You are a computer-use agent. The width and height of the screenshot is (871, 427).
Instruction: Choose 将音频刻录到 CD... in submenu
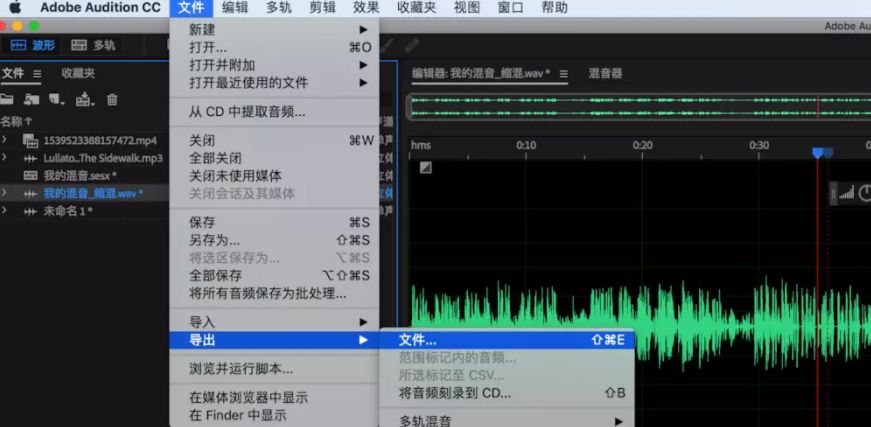click(x=507, y=393)
